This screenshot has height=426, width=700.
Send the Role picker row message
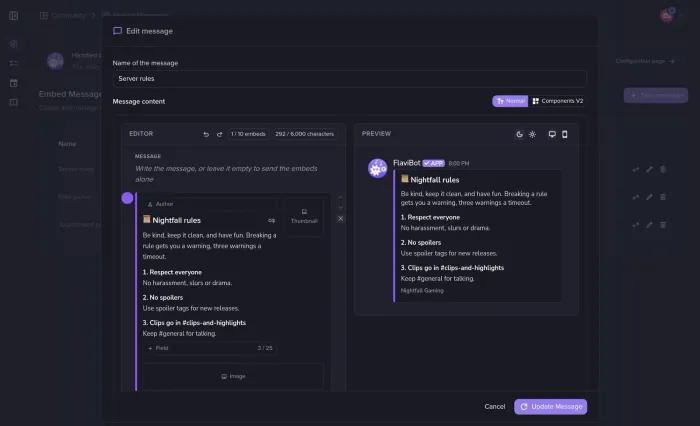pos(635,197)
